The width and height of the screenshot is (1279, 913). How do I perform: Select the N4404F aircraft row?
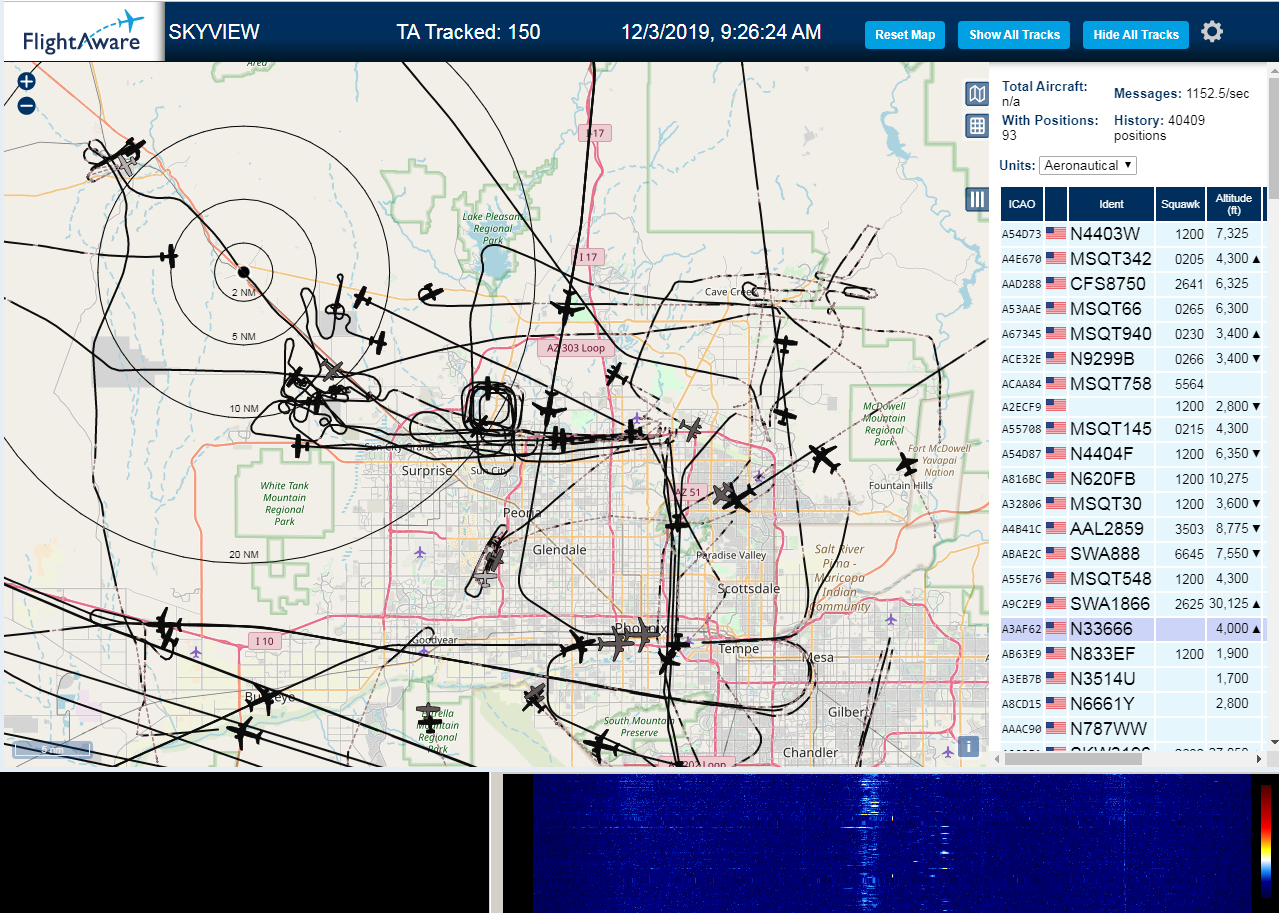(1133, 454)
